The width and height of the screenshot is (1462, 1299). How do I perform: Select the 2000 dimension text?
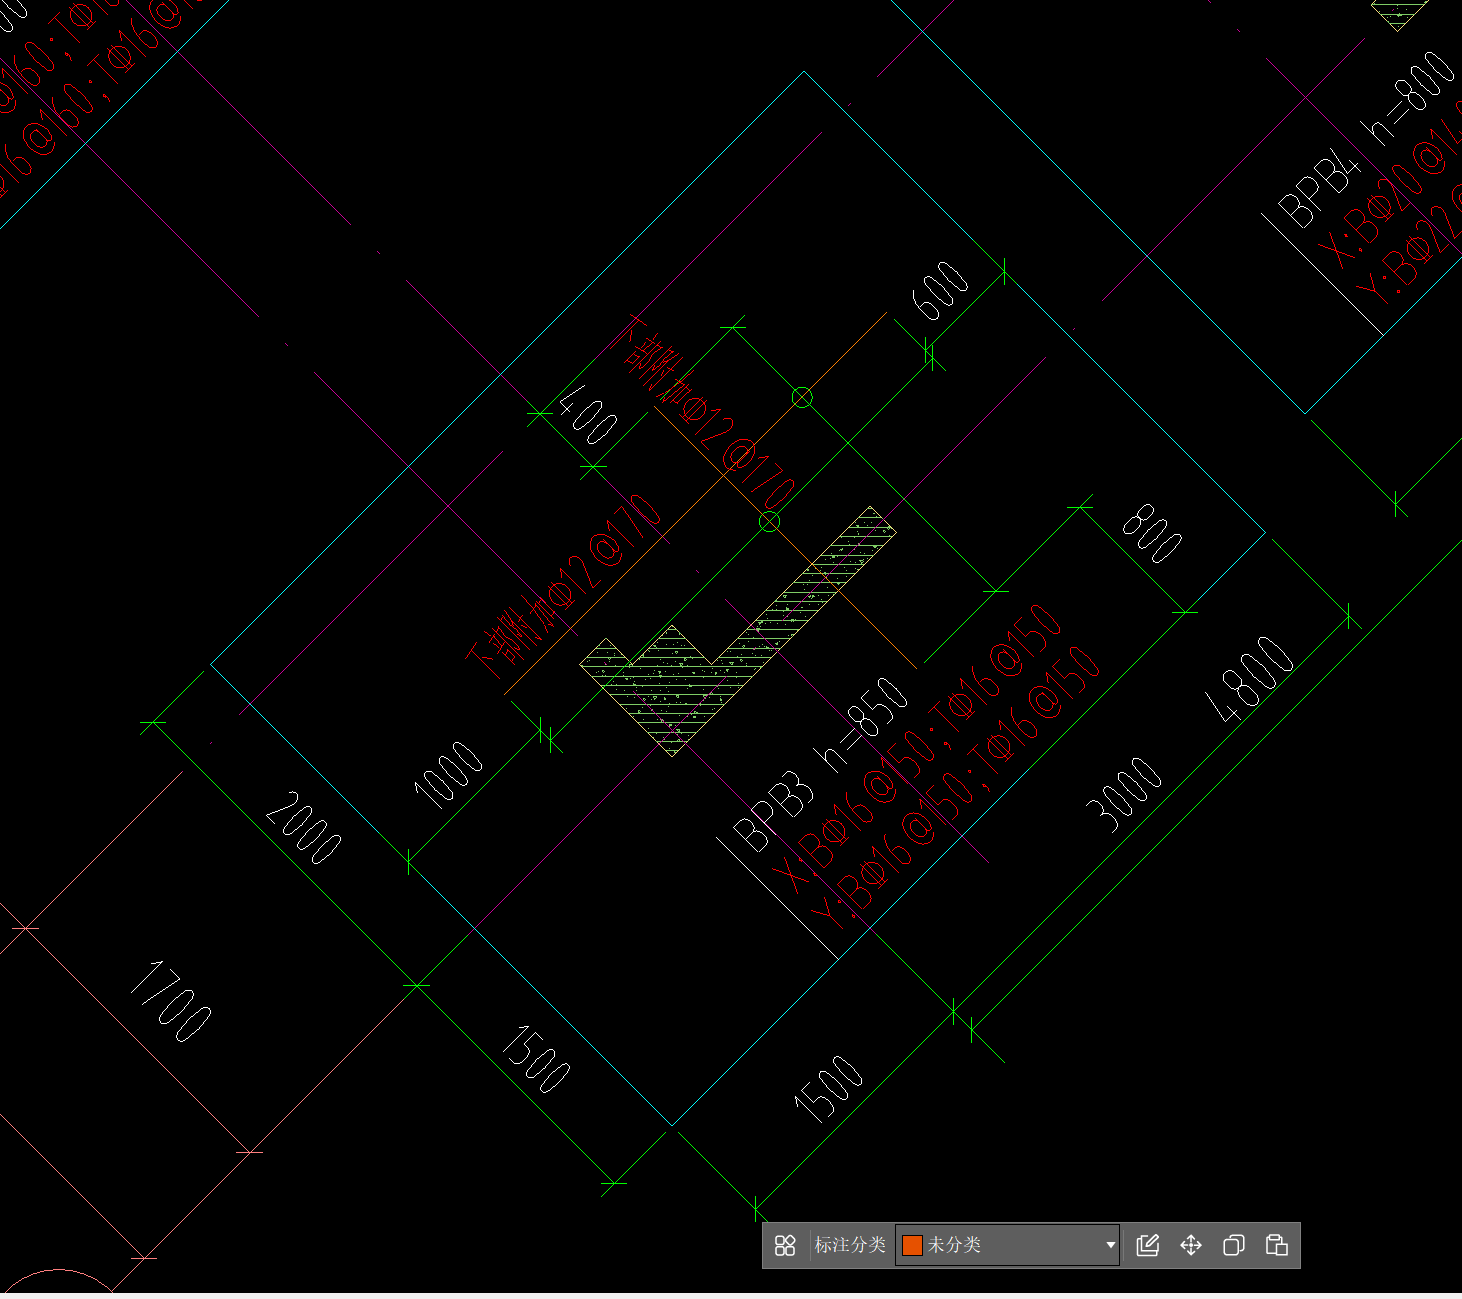click(x=304, y=828)
